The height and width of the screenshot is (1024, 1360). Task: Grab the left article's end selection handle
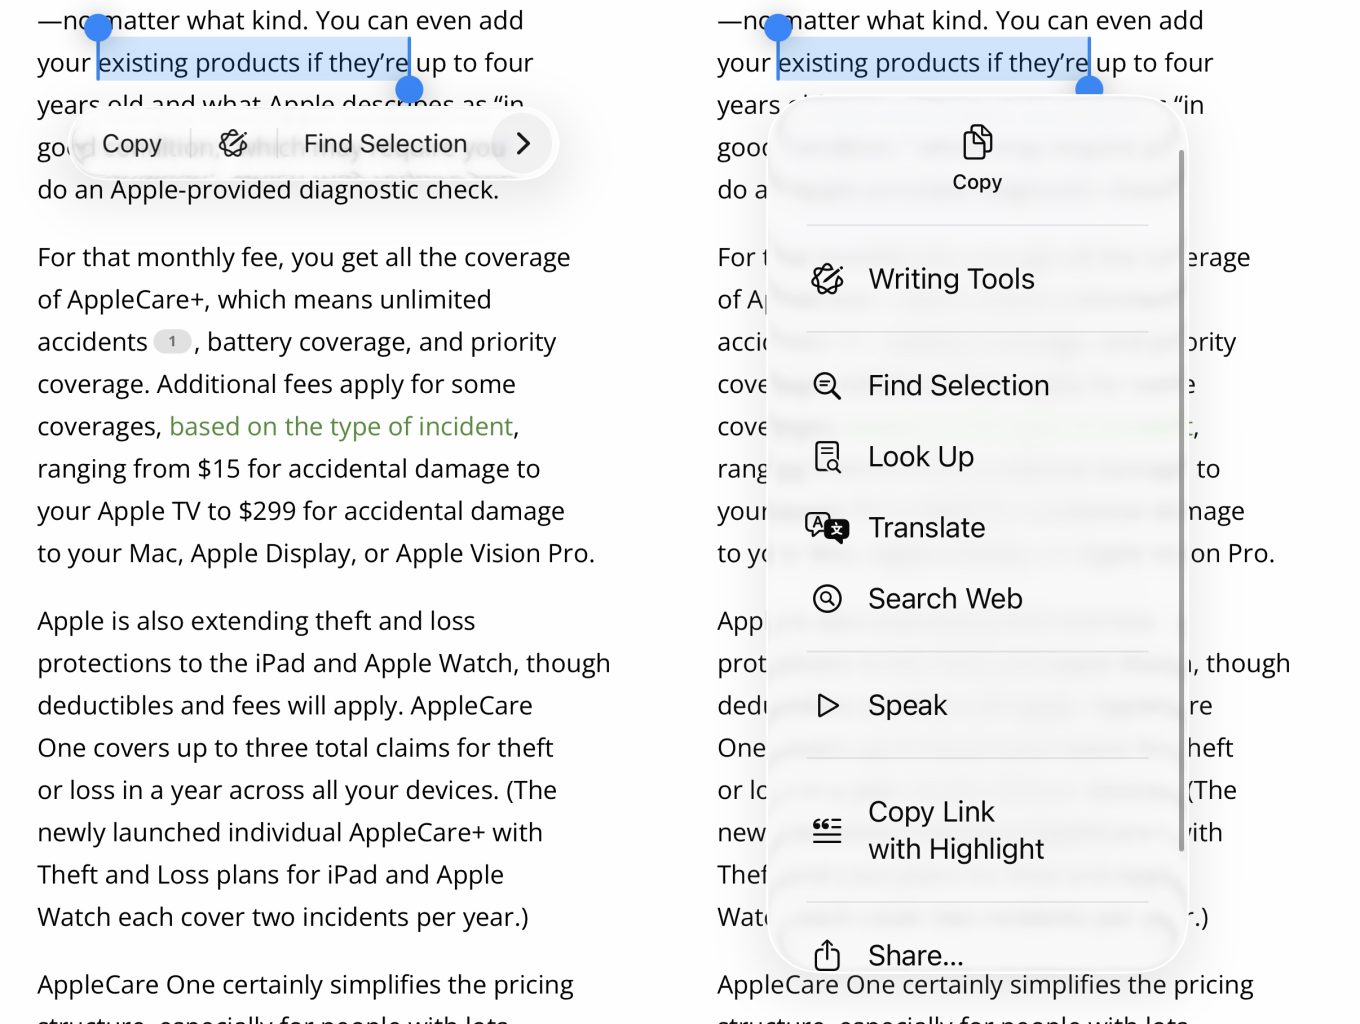click(409, 89)
